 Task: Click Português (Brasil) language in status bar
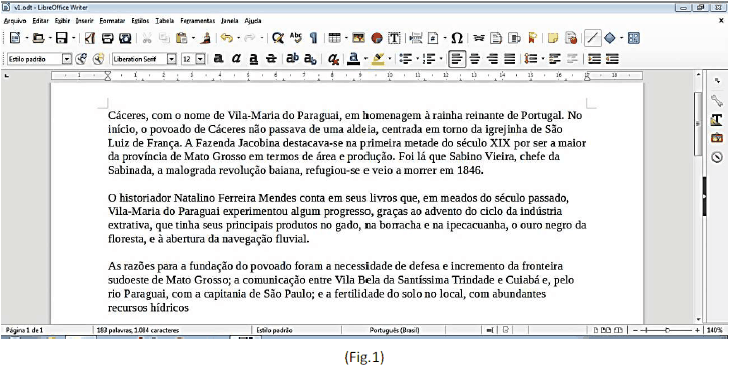pyautogui.click(x=394, y=330)
